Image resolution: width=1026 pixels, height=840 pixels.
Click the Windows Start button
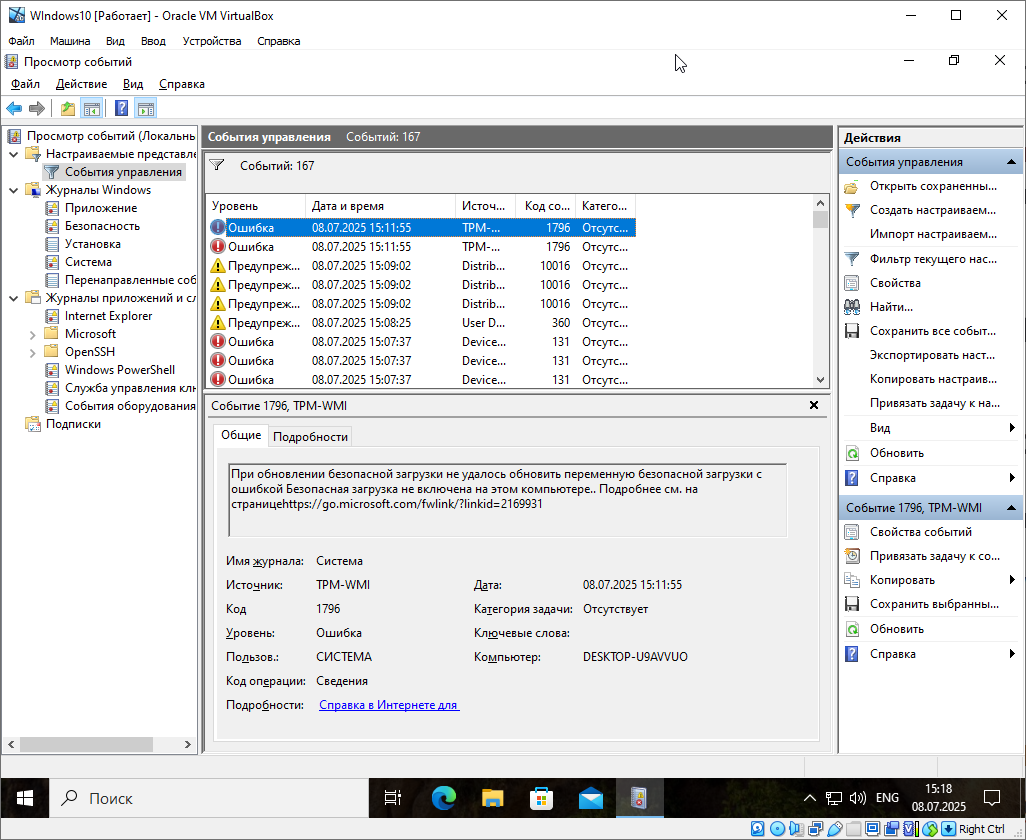25,798
